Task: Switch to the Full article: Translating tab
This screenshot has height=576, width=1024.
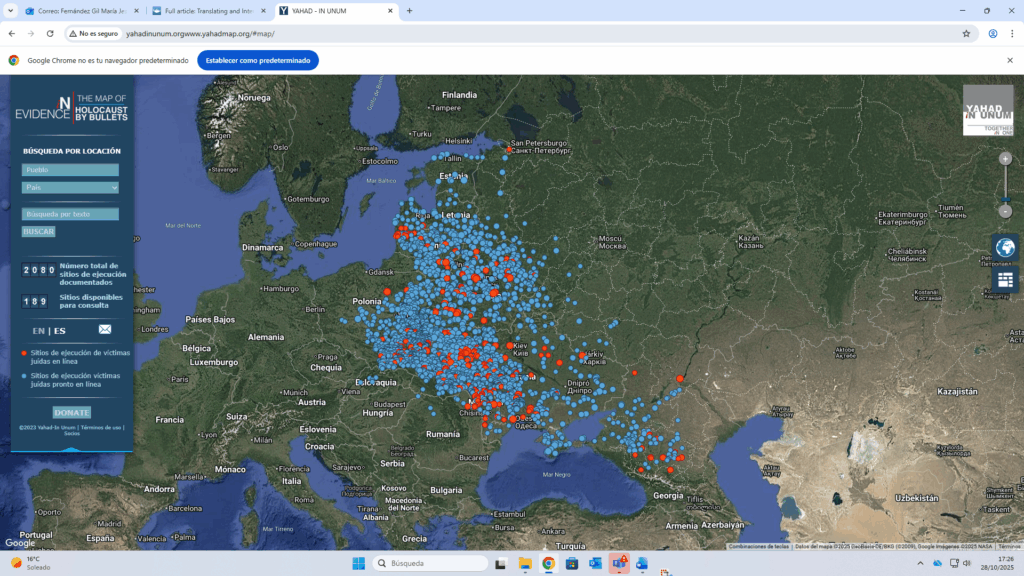Action: point(208,10)
